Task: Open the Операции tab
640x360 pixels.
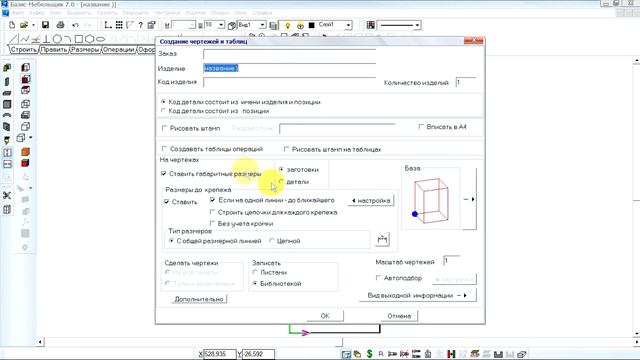Action: (x=118, y=49)
